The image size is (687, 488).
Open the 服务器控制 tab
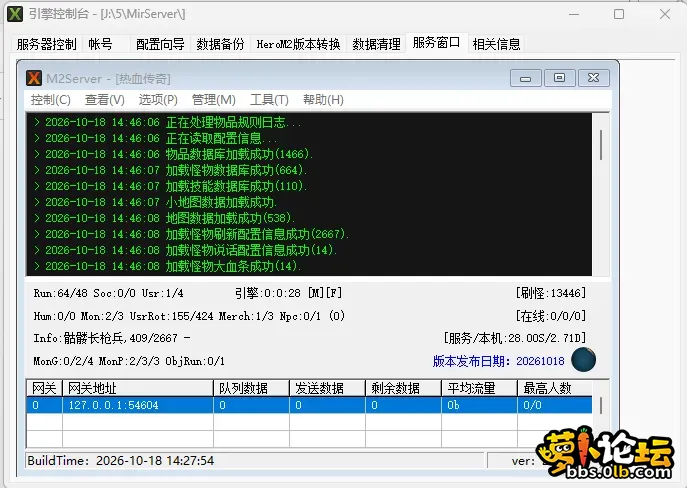(x=46, y=44)
